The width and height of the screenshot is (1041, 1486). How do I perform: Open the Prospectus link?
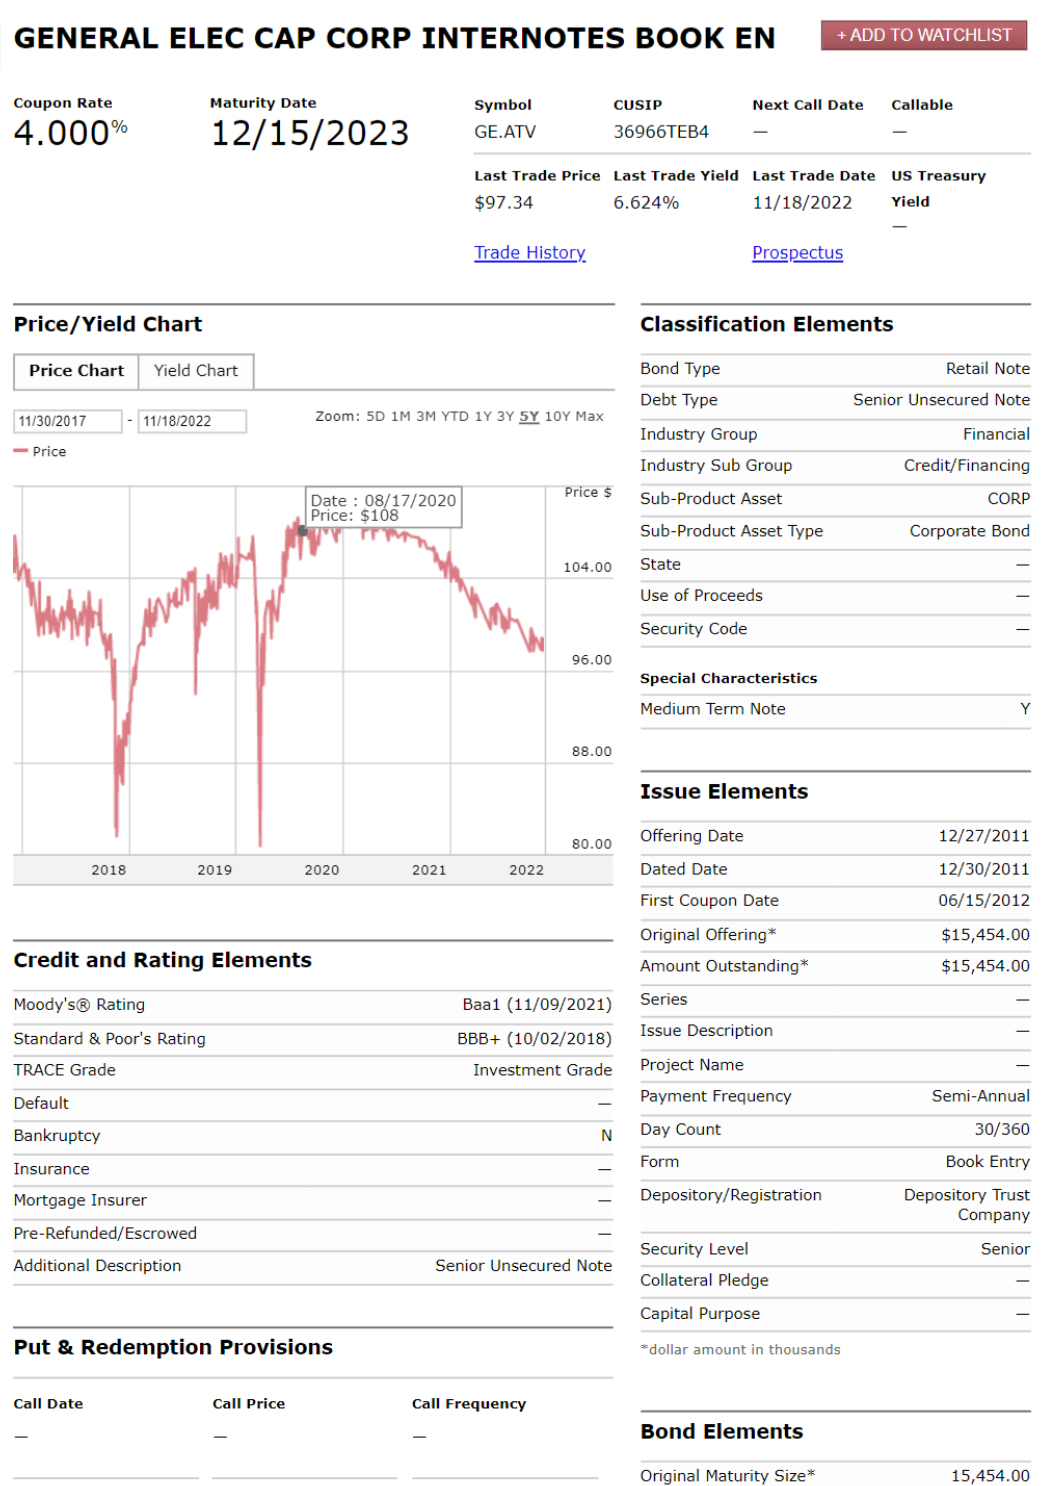(x=797, y=253)
